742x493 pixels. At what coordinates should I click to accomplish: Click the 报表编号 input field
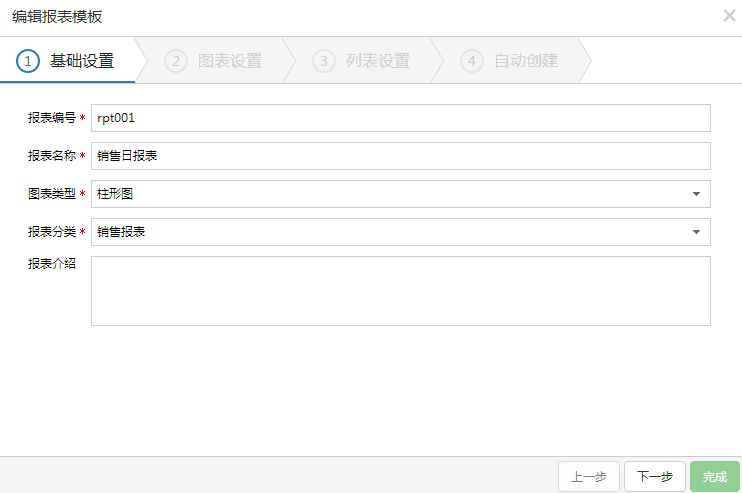401,118
